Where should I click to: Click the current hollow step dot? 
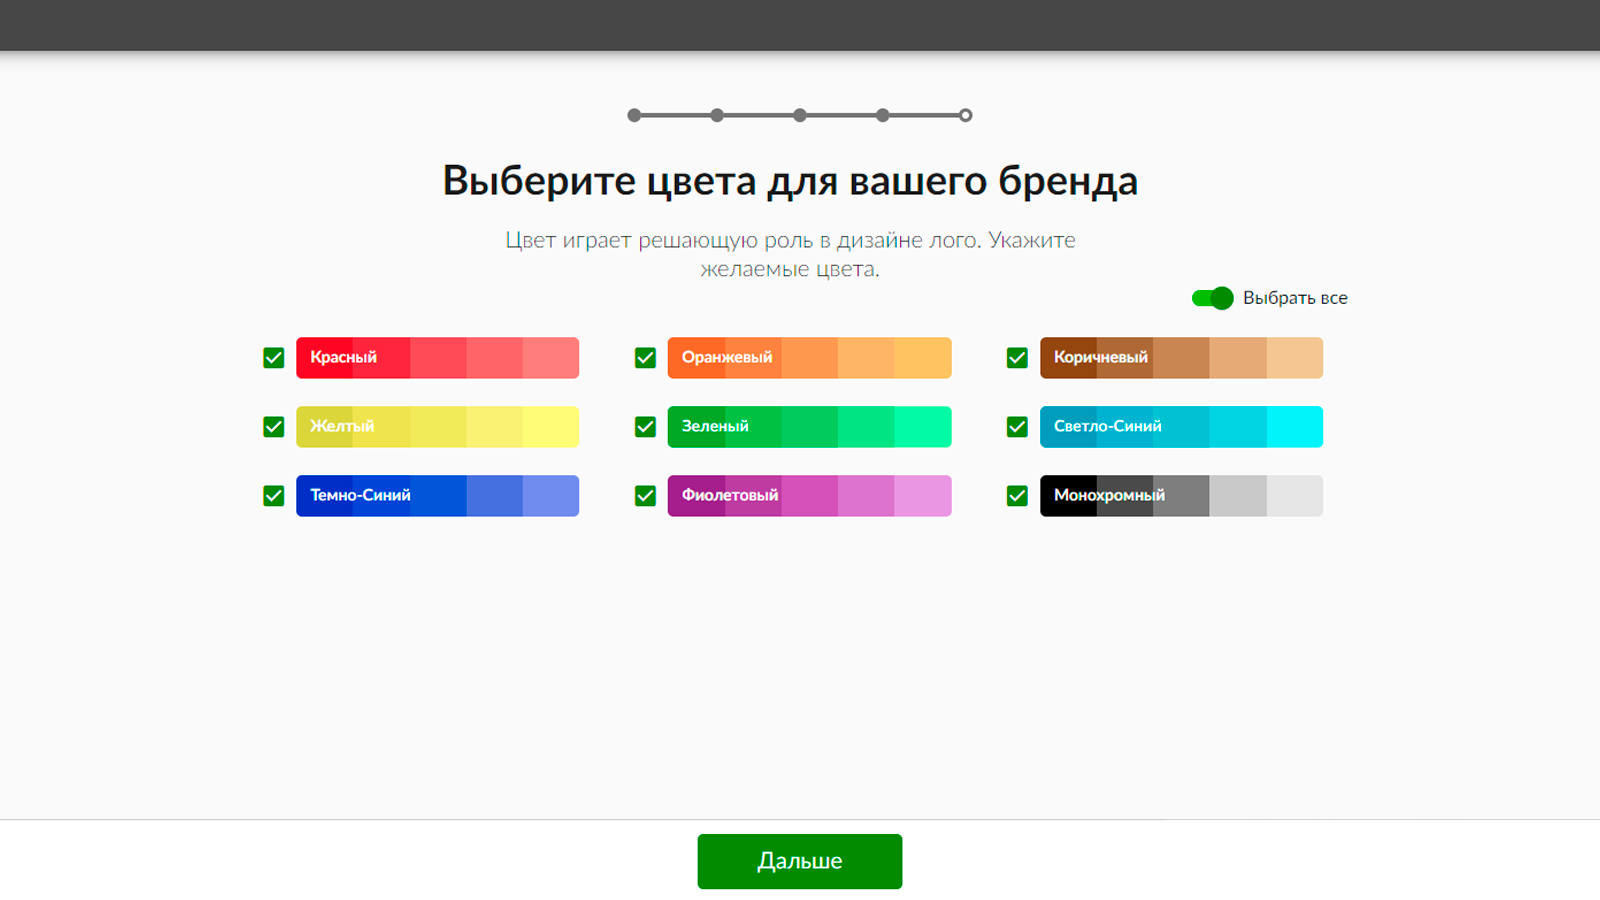click(x=965, y=115)
